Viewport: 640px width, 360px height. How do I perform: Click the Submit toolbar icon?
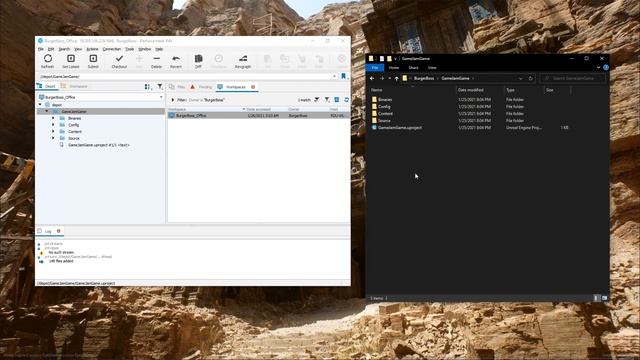(x=93, y=59)
